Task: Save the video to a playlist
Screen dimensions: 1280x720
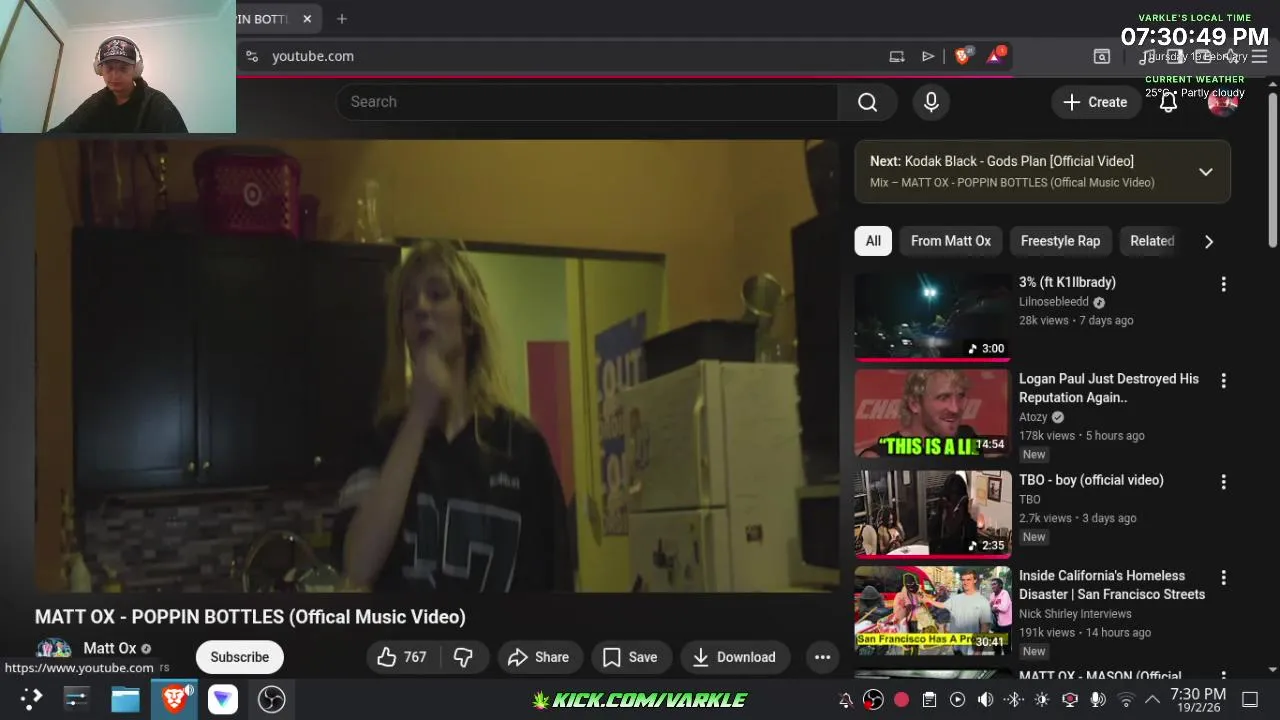Action: pyautogui.click(x=631, y=657)
